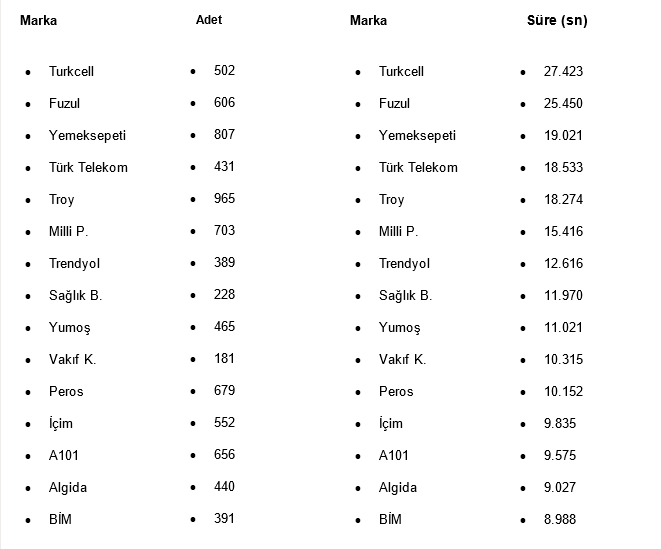Click the last duration value 8.988
The width and height of the screenshot is (661, 549).
tap(560, 520)
